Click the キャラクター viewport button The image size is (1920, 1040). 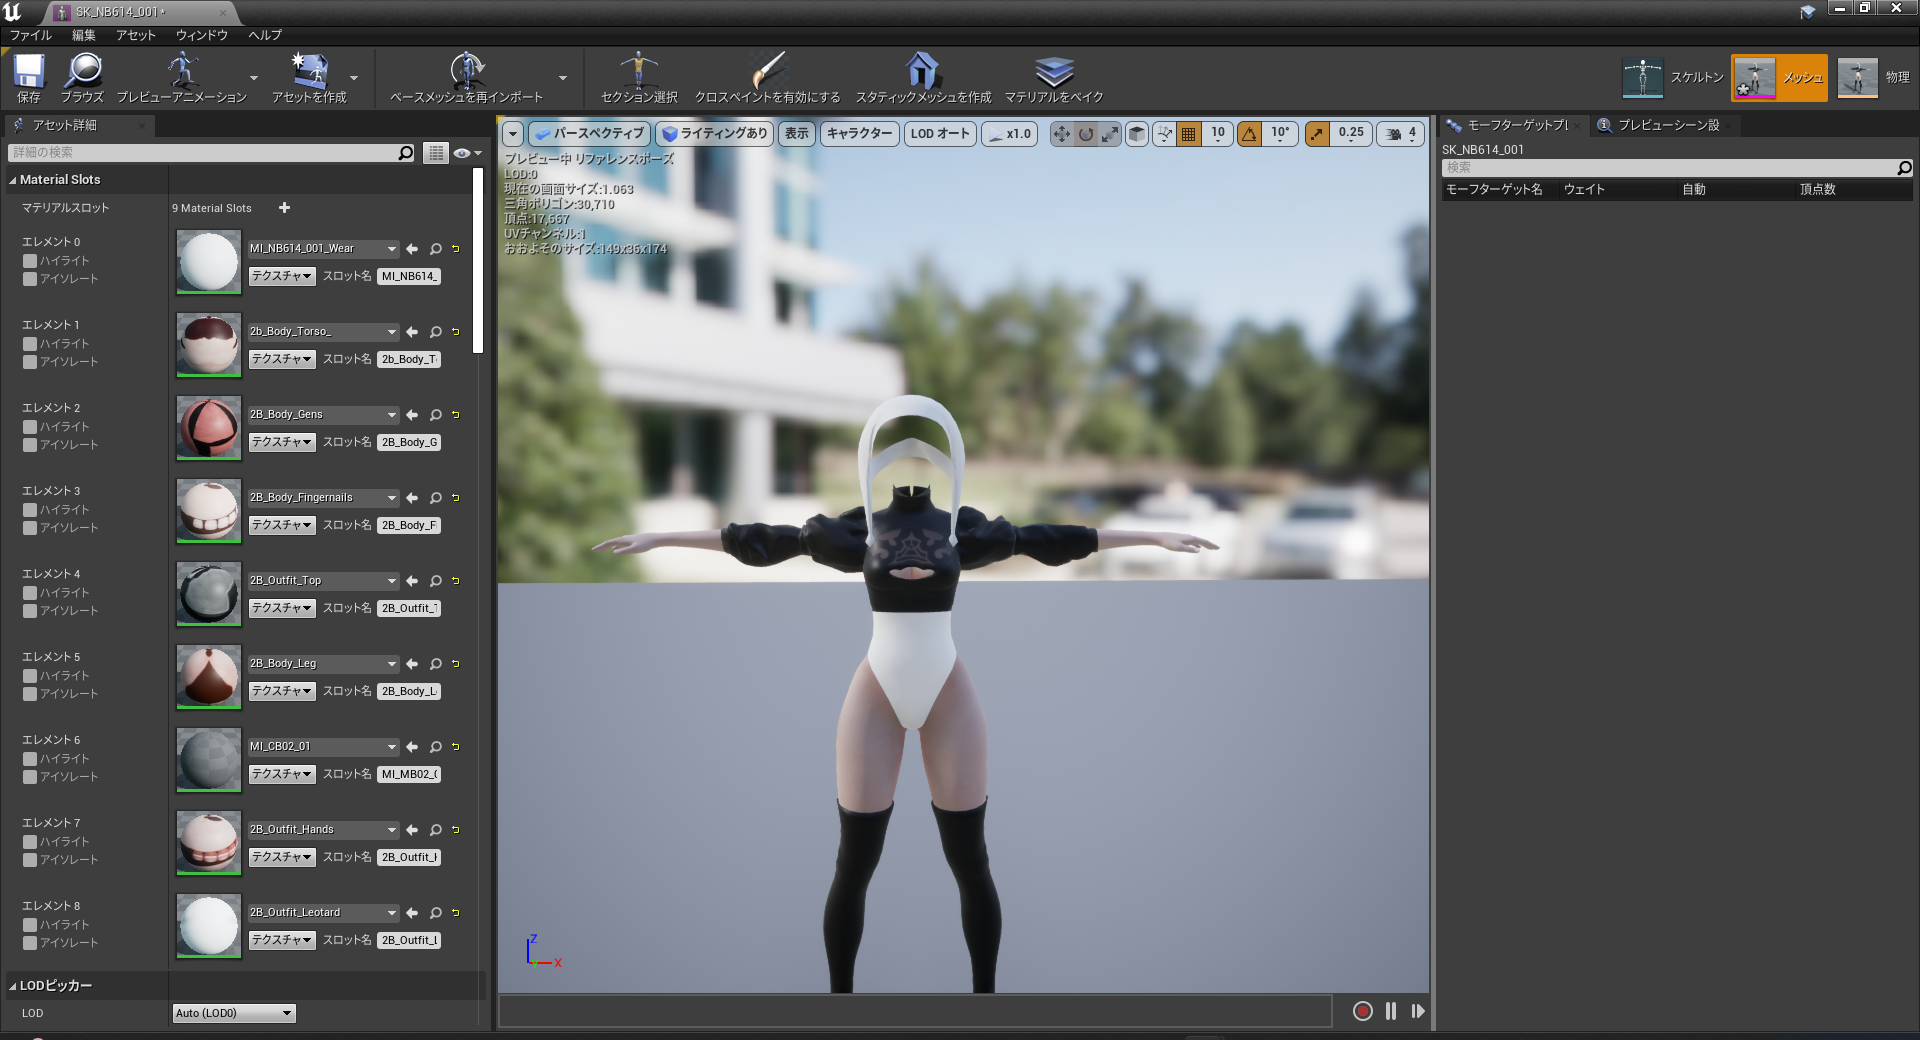pyautogui.click(x=859, y=134)
